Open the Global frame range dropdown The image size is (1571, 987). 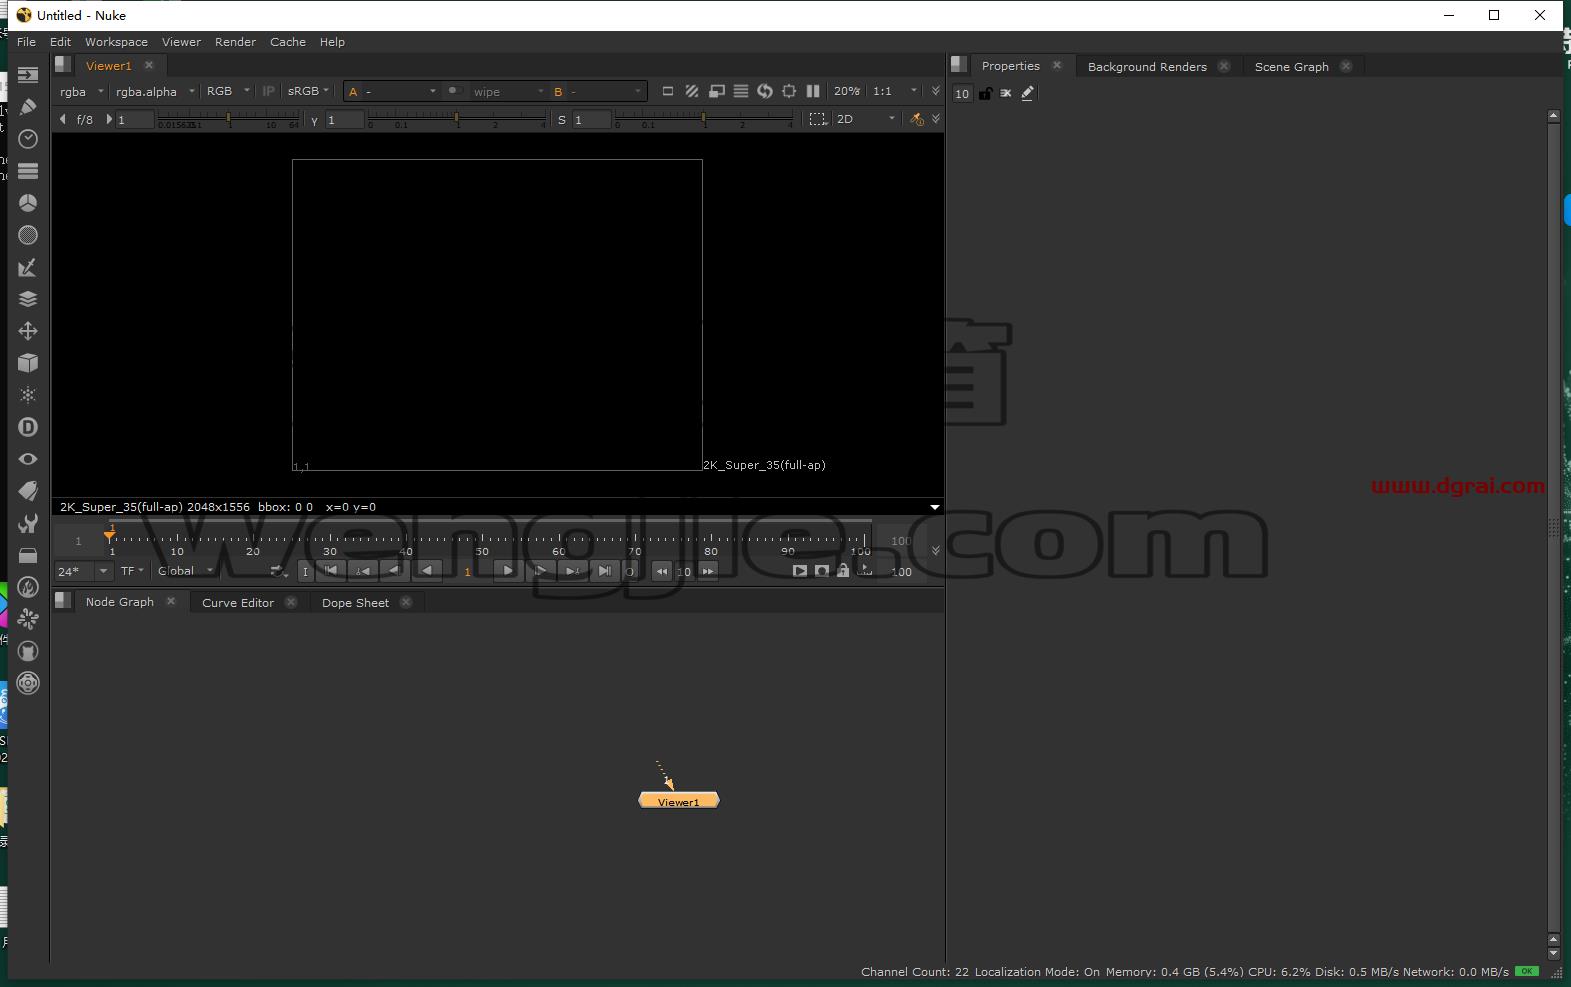tap(185, 571)
